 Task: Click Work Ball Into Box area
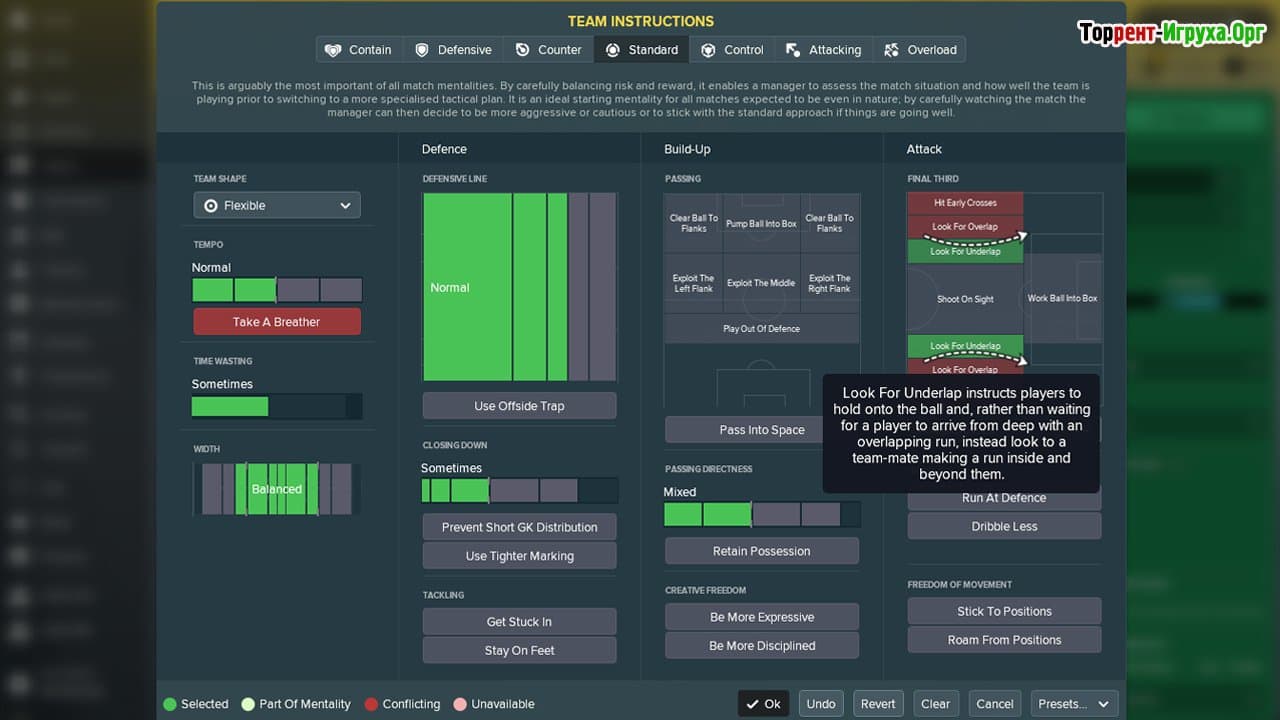tap(1062, 298)
